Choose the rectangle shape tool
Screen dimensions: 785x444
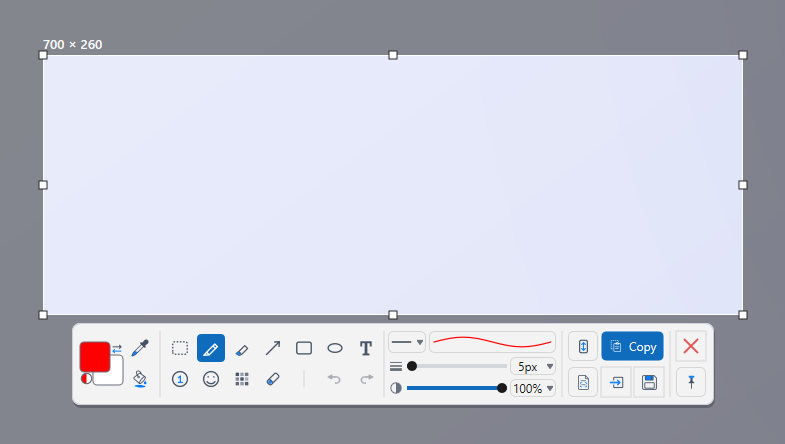[x=304, y=348]
